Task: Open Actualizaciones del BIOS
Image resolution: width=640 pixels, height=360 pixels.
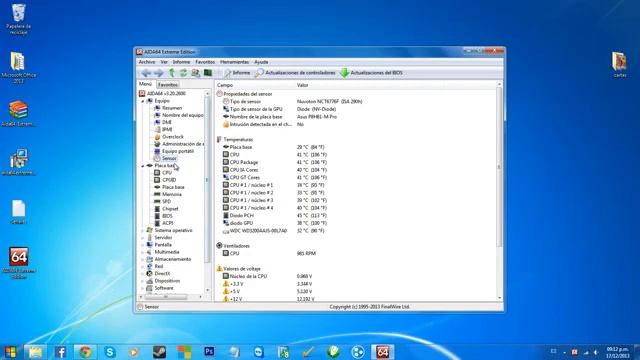Action: coord(371,73)
